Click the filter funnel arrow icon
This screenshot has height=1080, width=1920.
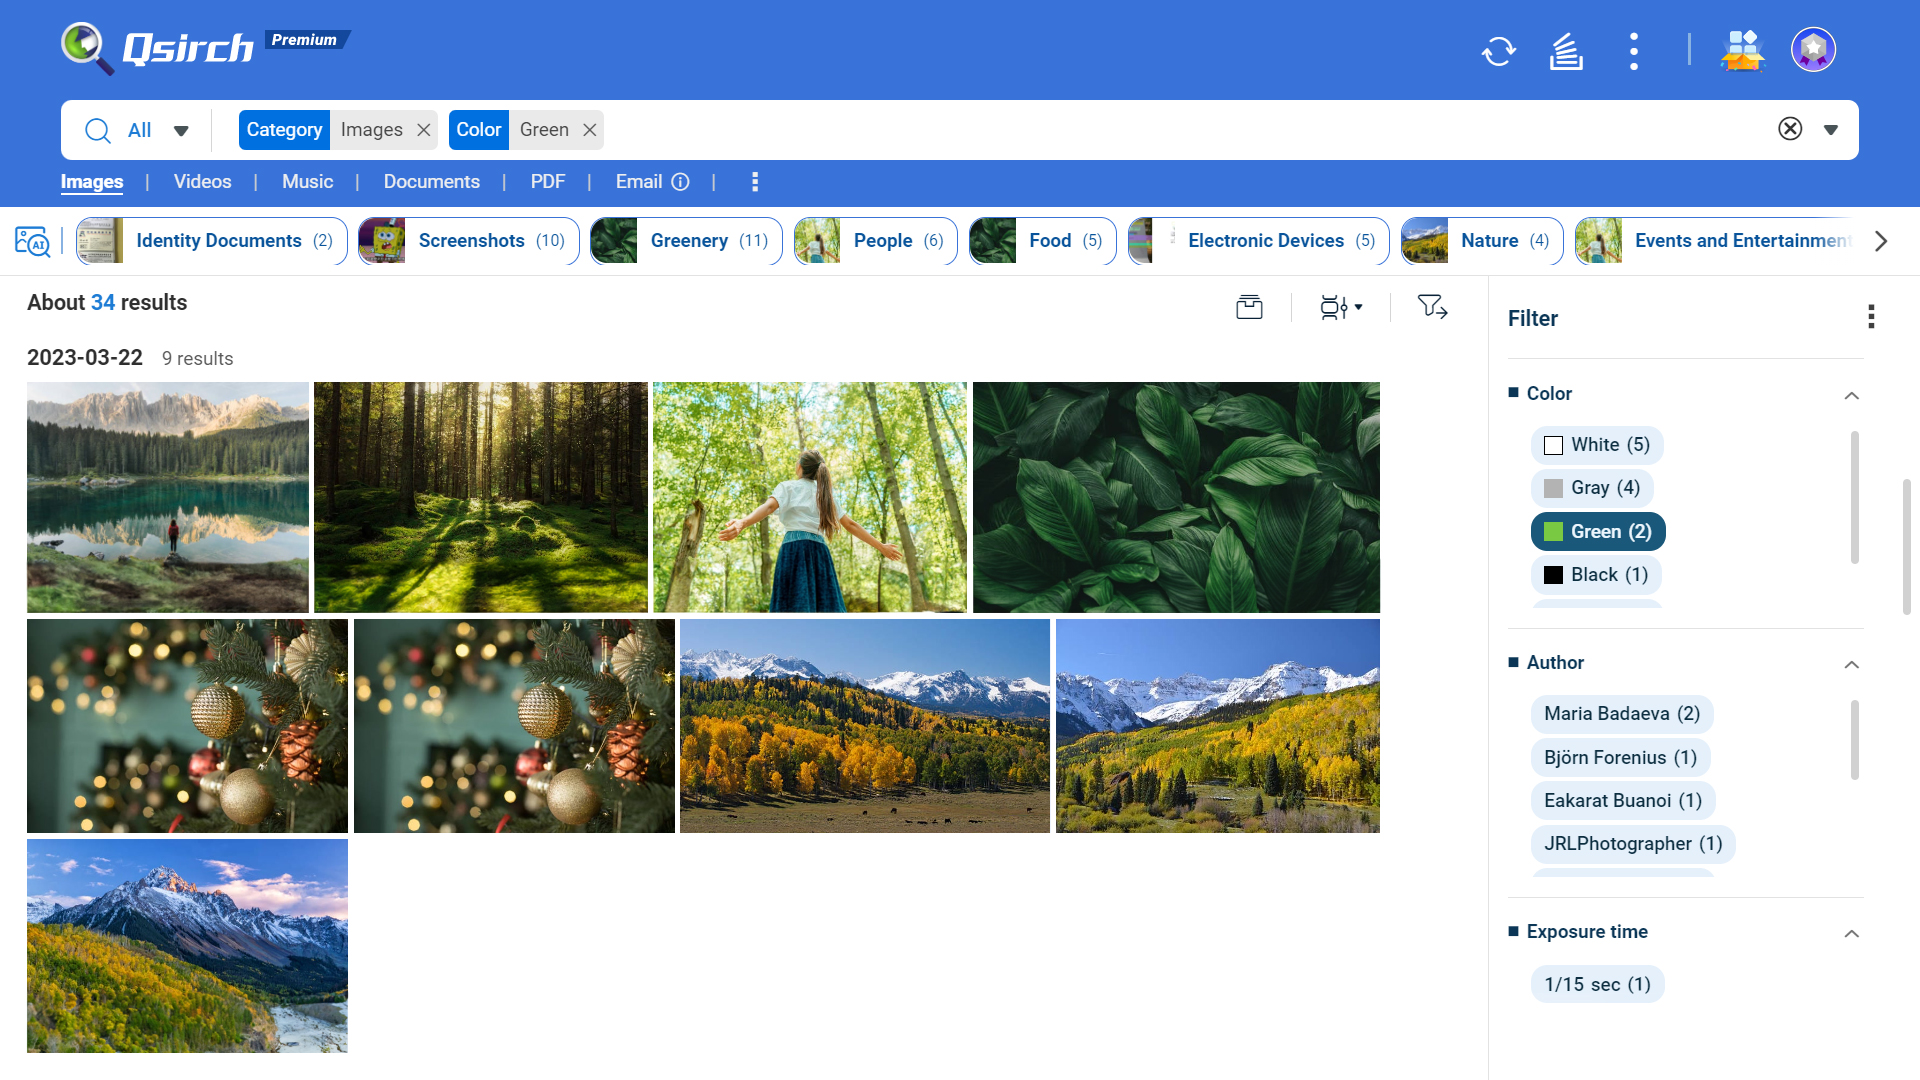coord(1432,307)
